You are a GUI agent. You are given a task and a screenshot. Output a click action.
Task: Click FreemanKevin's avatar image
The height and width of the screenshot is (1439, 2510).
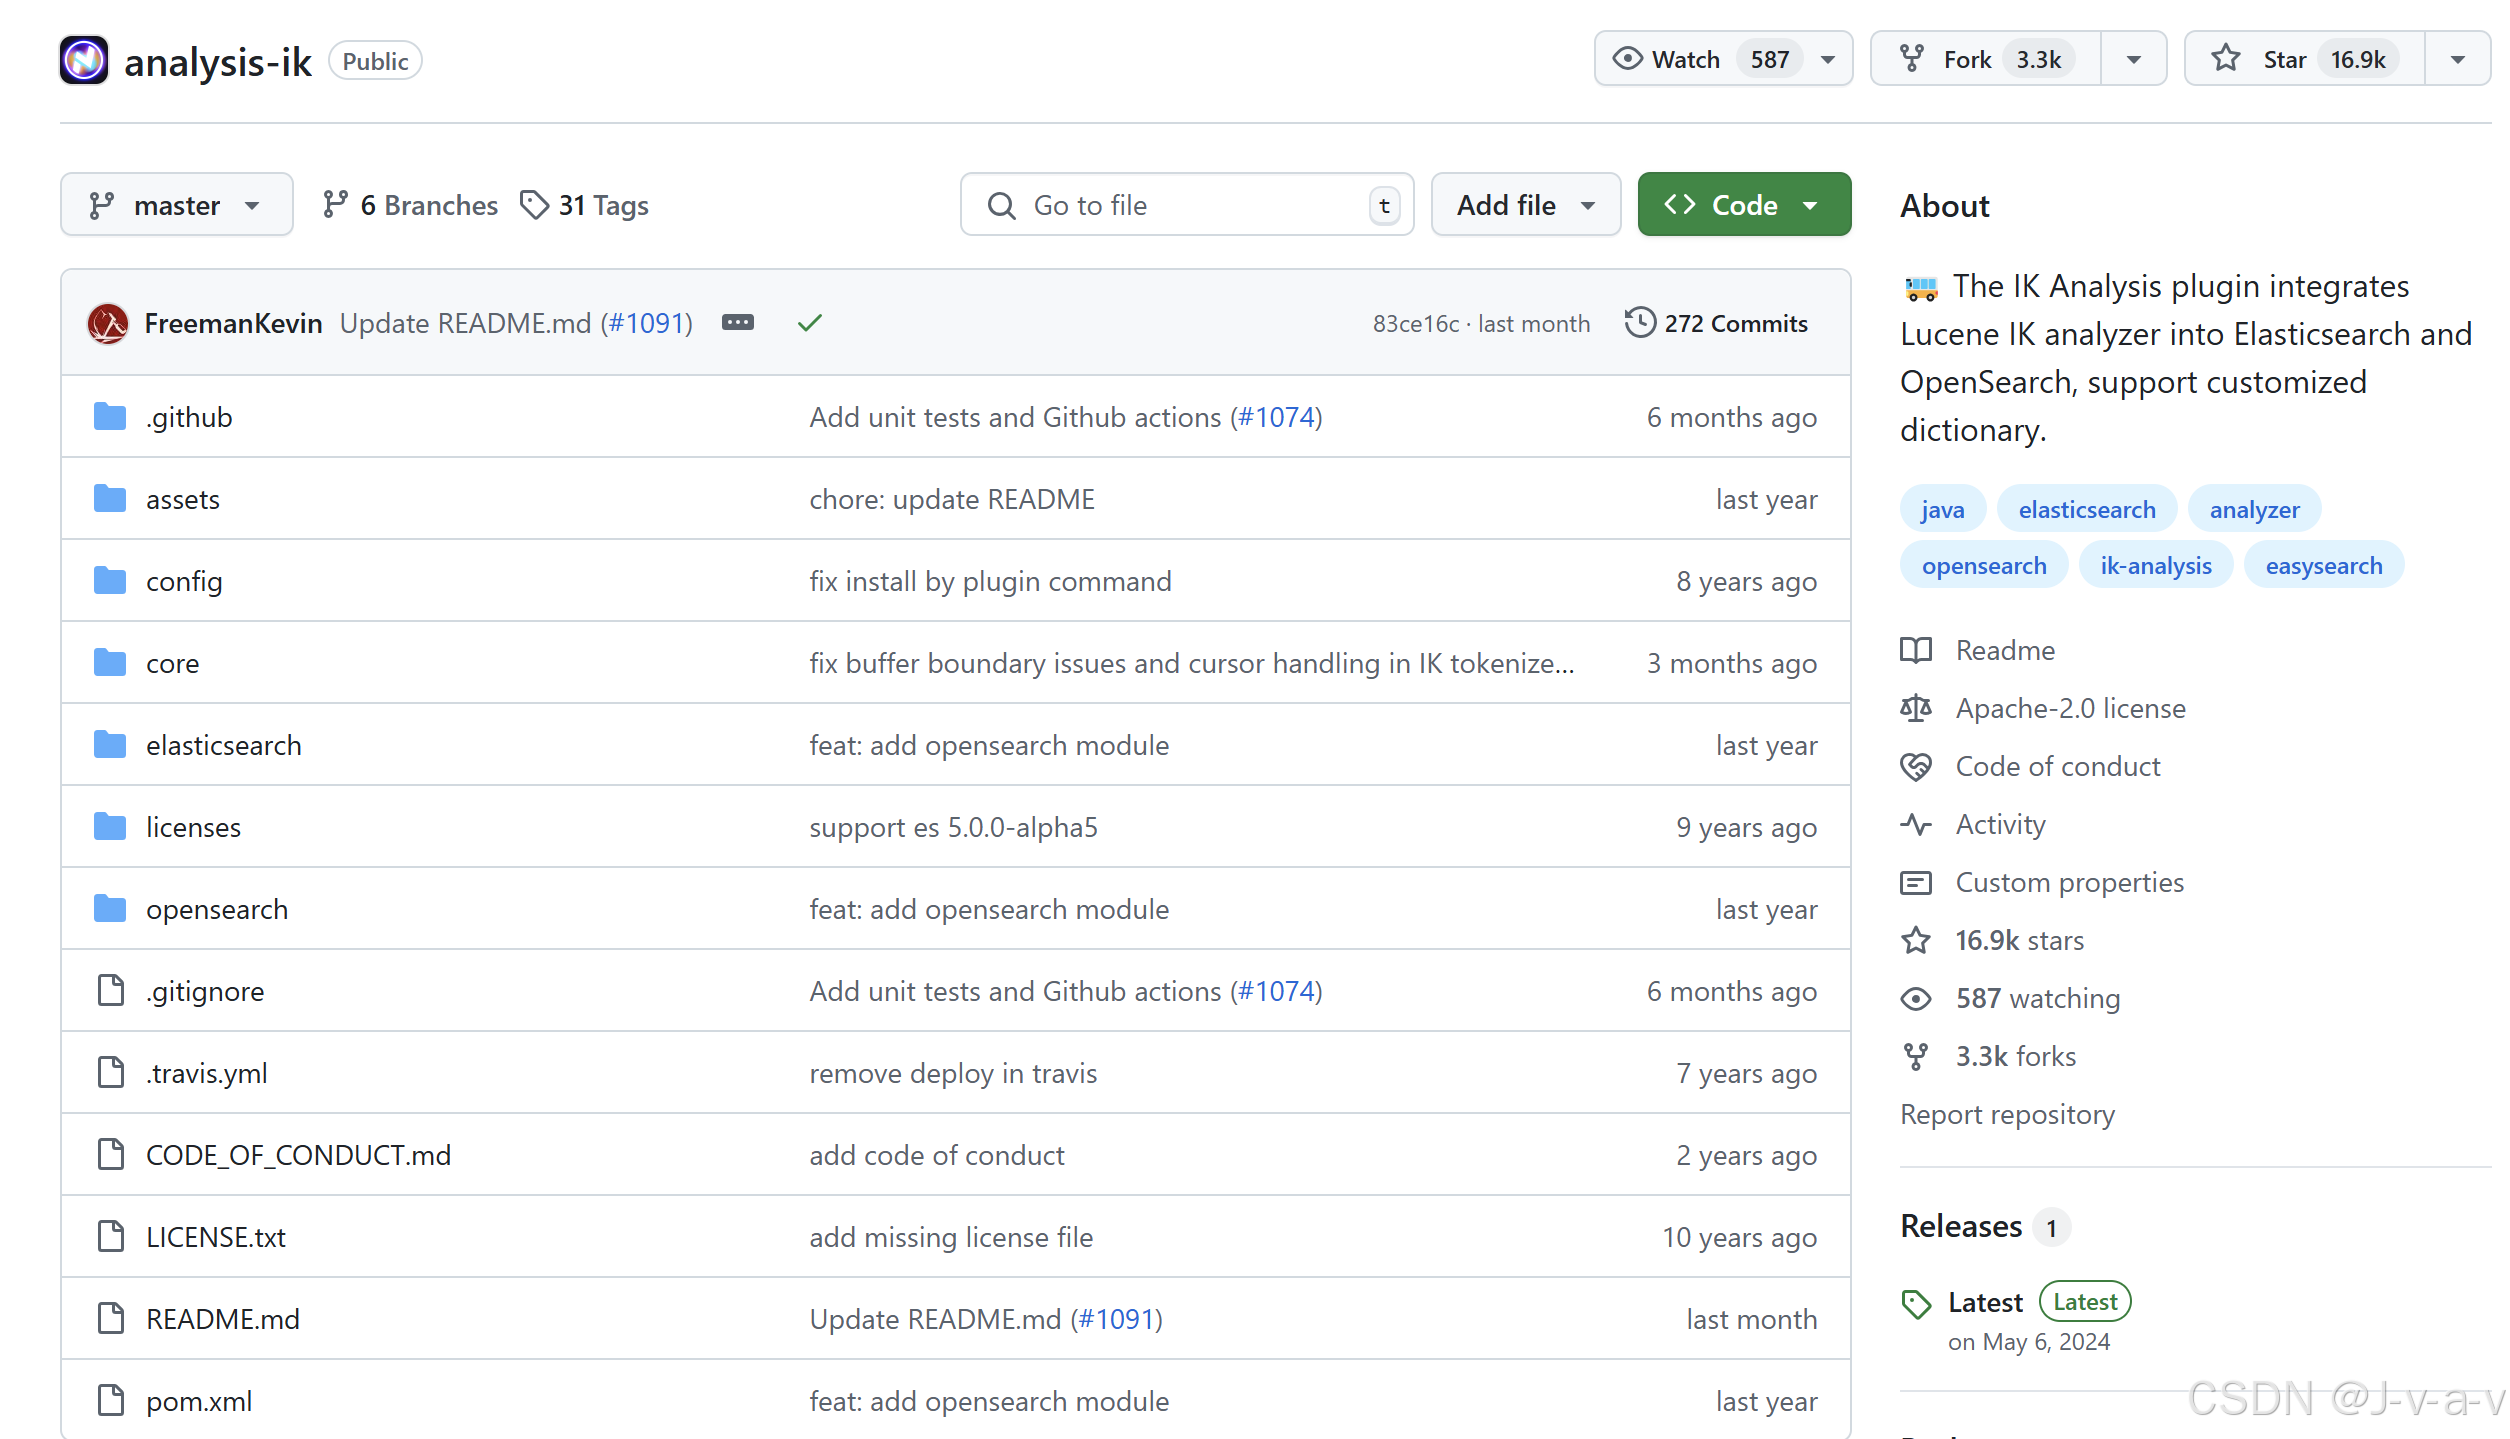tap(108, 323)
